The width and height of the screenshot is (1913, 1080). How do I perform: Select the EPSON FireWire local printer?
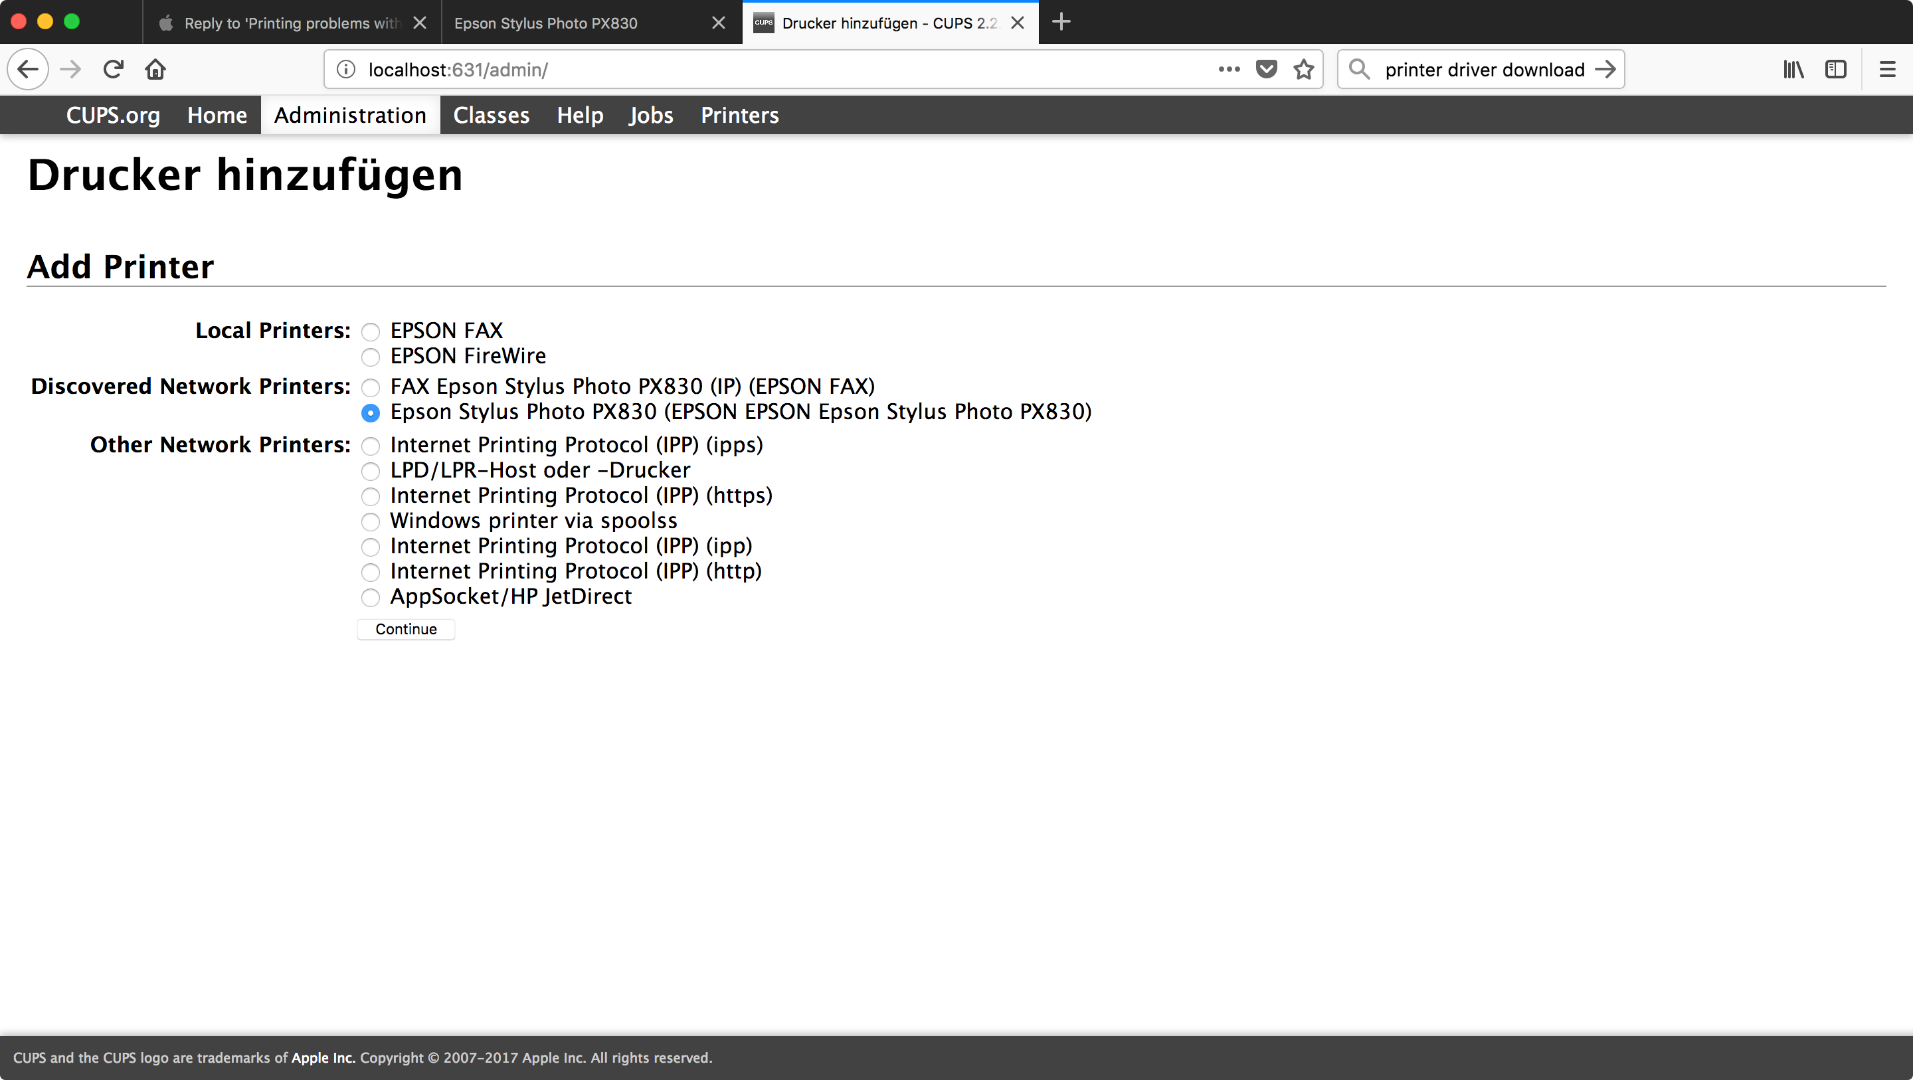371,357
